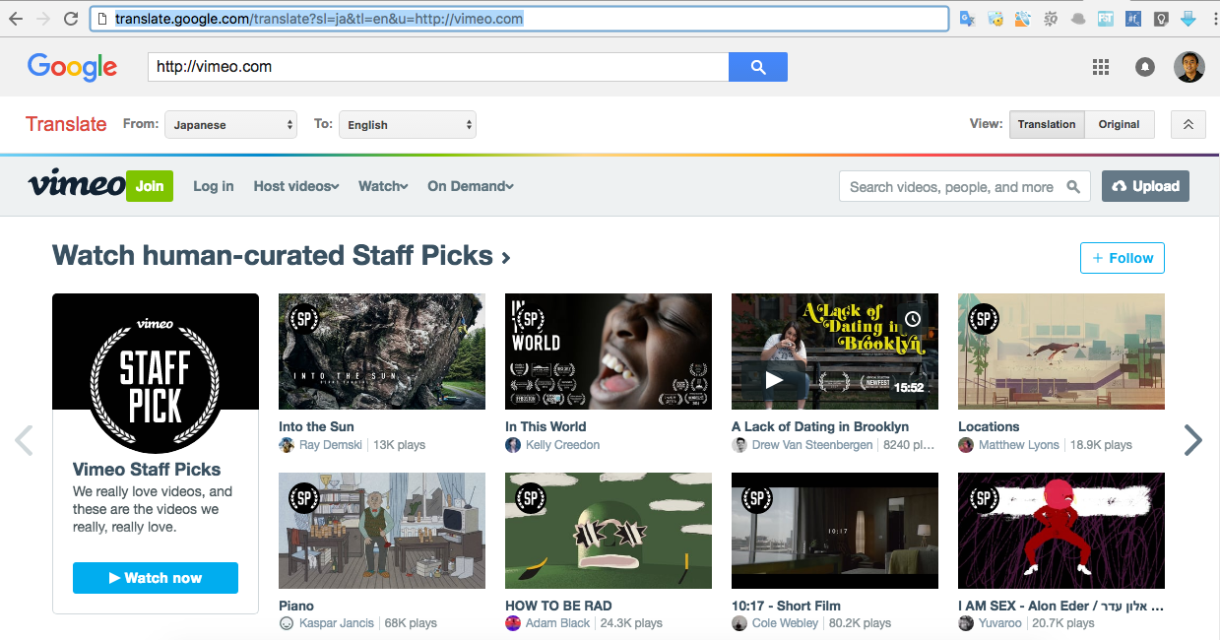Open the Google apps grid
The height and width of the screenshot is (640, 1220).
1101,67
